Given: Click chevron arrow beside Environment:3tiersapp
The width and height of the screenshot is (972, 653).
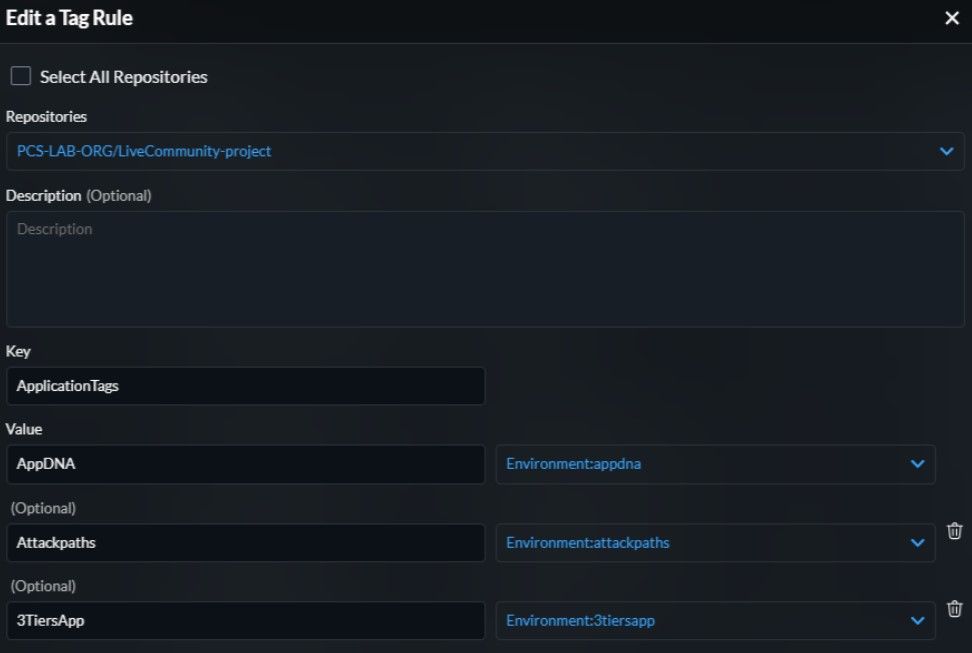Looking at the screenshot, I should coord(917,621).
